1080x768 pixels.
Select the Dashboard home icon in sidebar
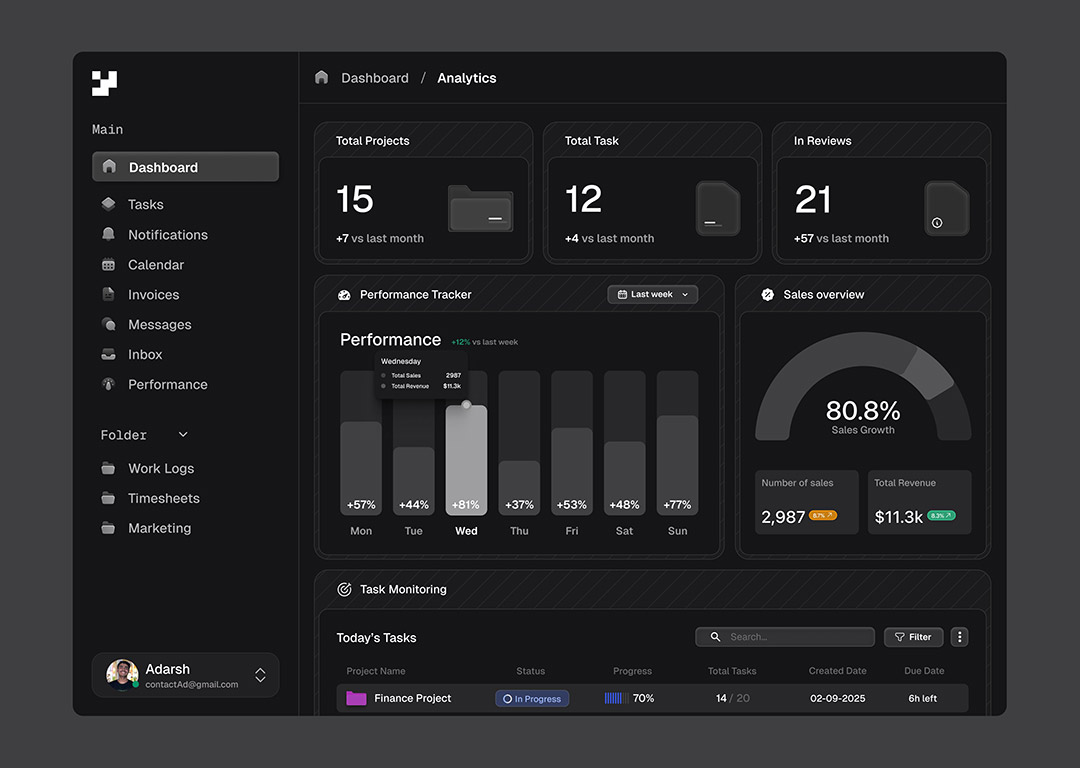point(109,166)
